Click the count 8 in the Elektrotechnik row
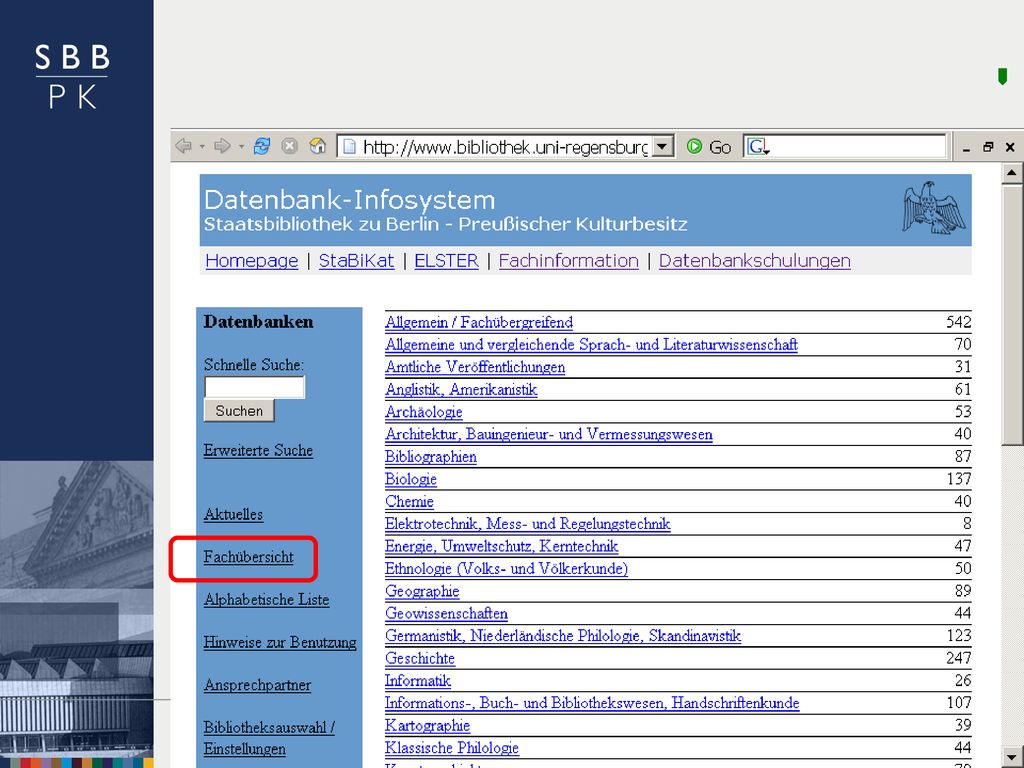Image resolution: width=1024 pixels, height=768 pixels. pos(967,524)
